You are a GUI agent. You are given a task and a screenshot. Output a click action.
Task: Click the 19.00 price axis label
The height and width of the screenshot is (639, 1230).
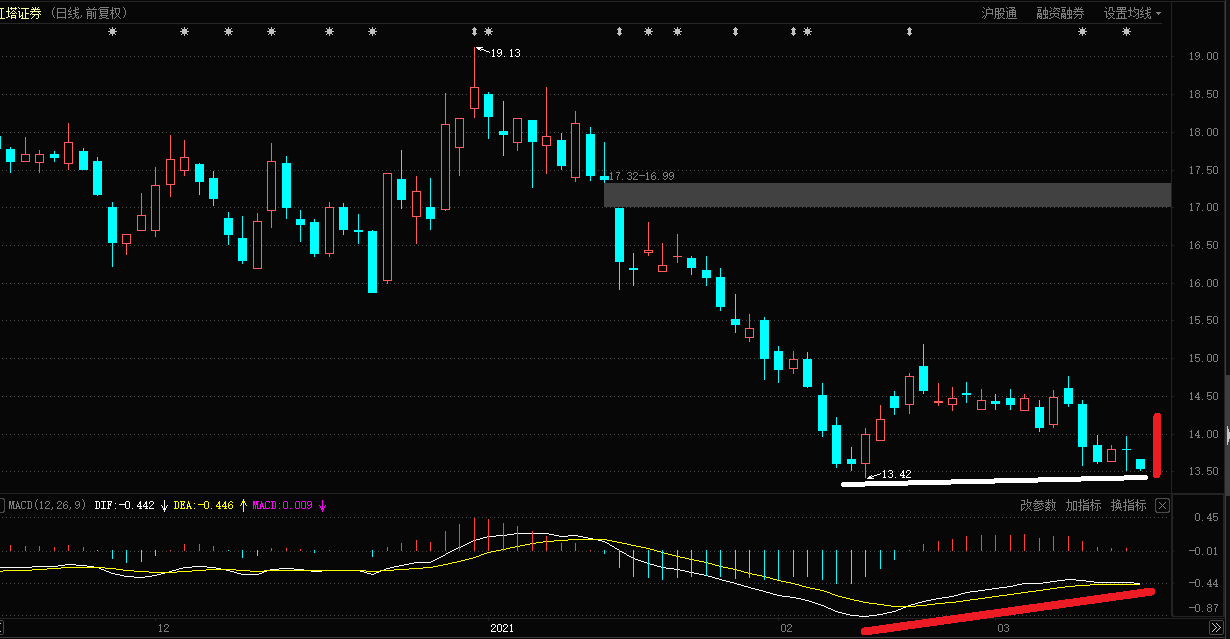1203,57
